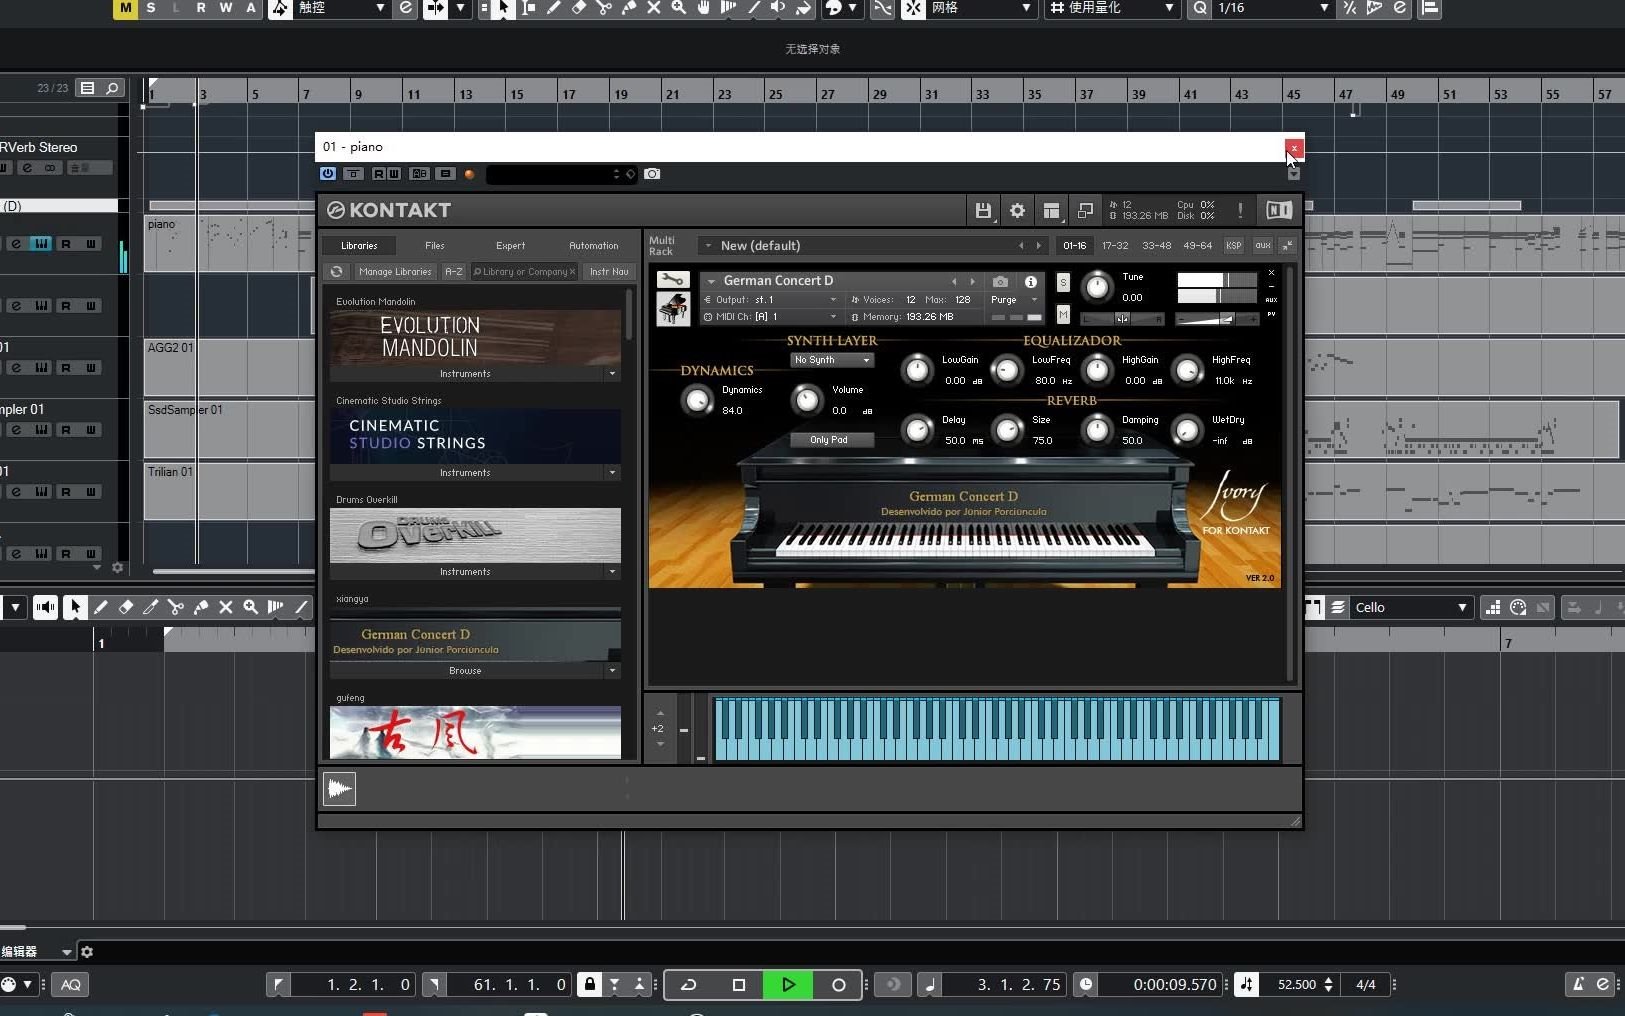Viewport: 1625px width, 1016px height.
Task: Switch to the Expert tab
Action: (x=510, y=246)
